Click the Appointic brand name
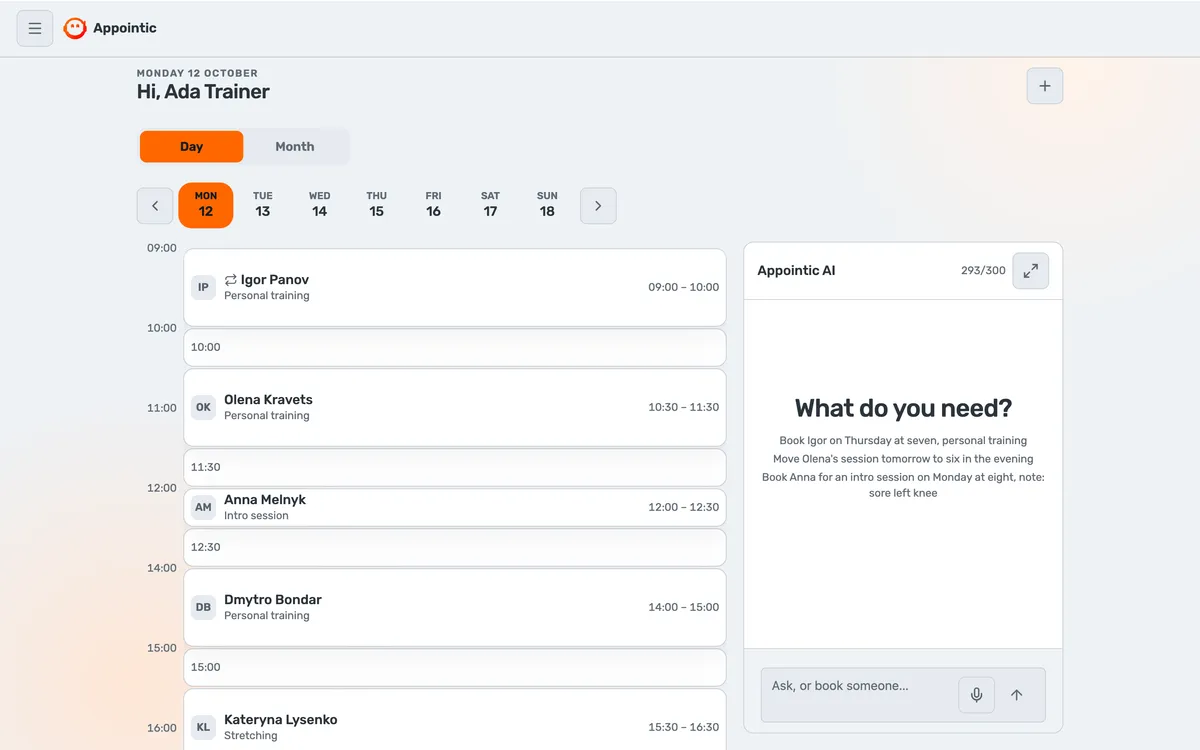The width and height of the screenshot is (1200, 750). click(x=125, y=28)
